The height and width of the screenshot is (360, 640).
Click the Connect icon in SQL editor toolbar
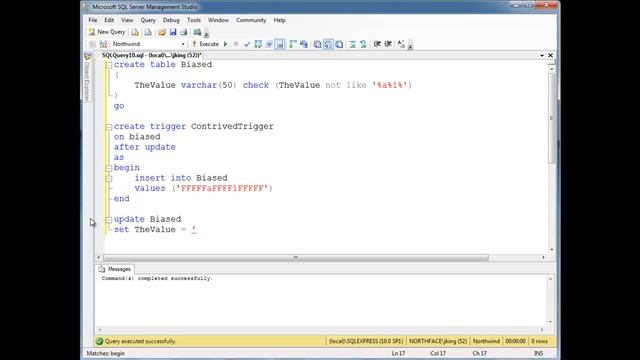click(x=92, y=44)
